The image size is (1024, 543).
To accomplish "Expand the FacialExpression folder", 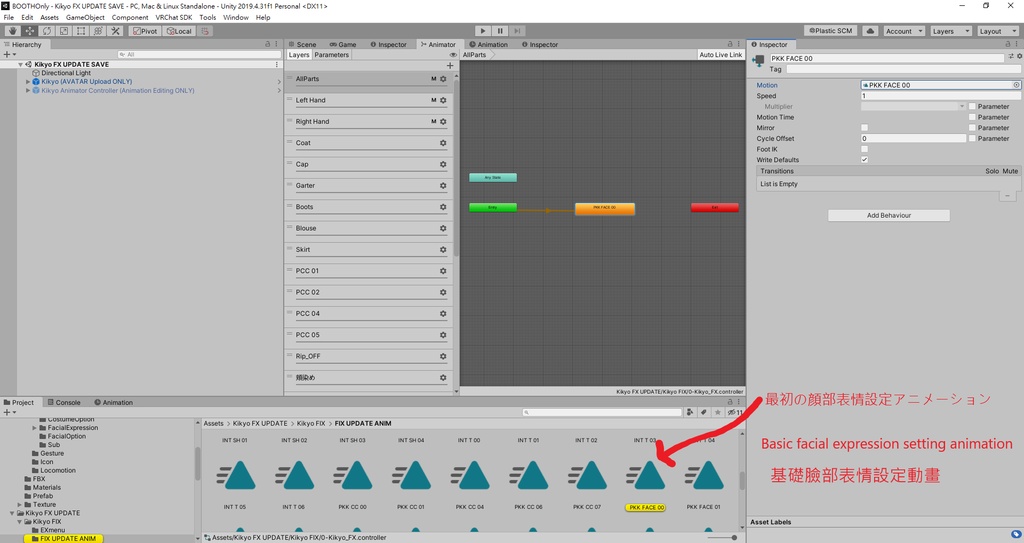I will 35,427.
